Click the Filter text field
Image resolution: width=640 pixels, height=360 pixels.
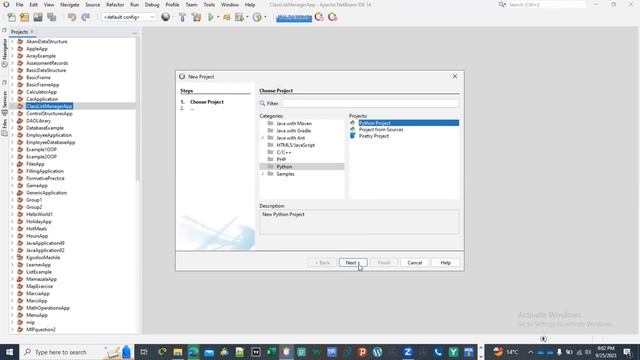point(370,103)
